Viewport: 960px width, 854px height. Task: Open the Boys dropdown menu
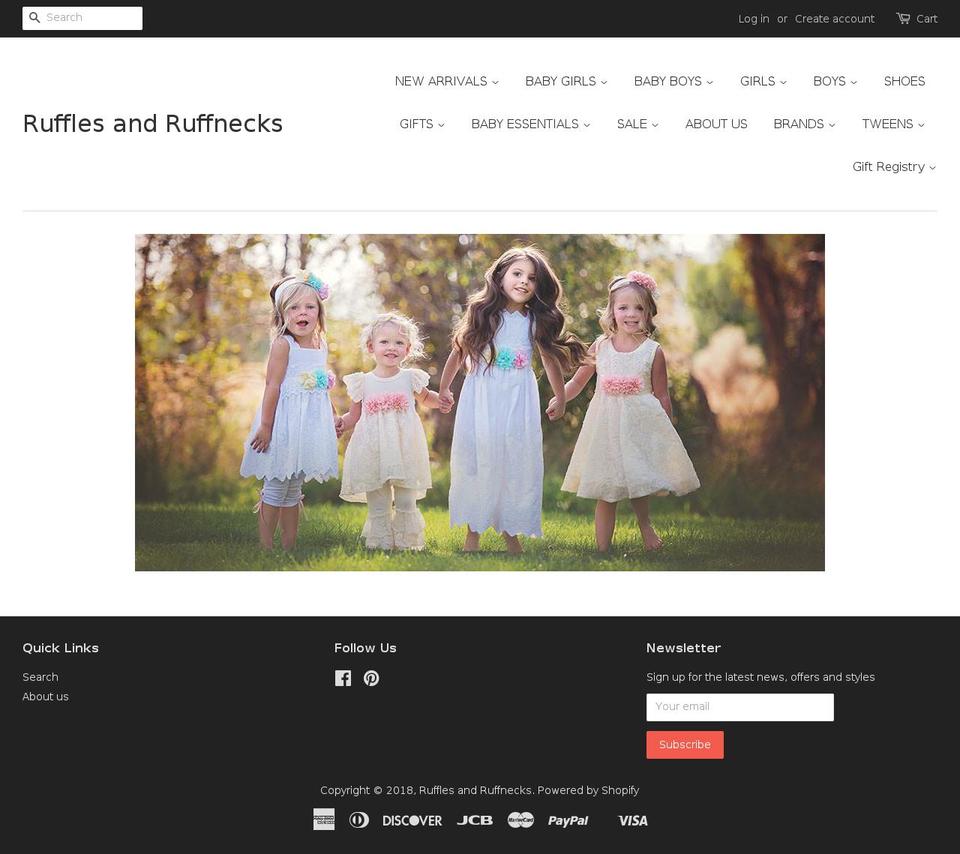point(835,81)
